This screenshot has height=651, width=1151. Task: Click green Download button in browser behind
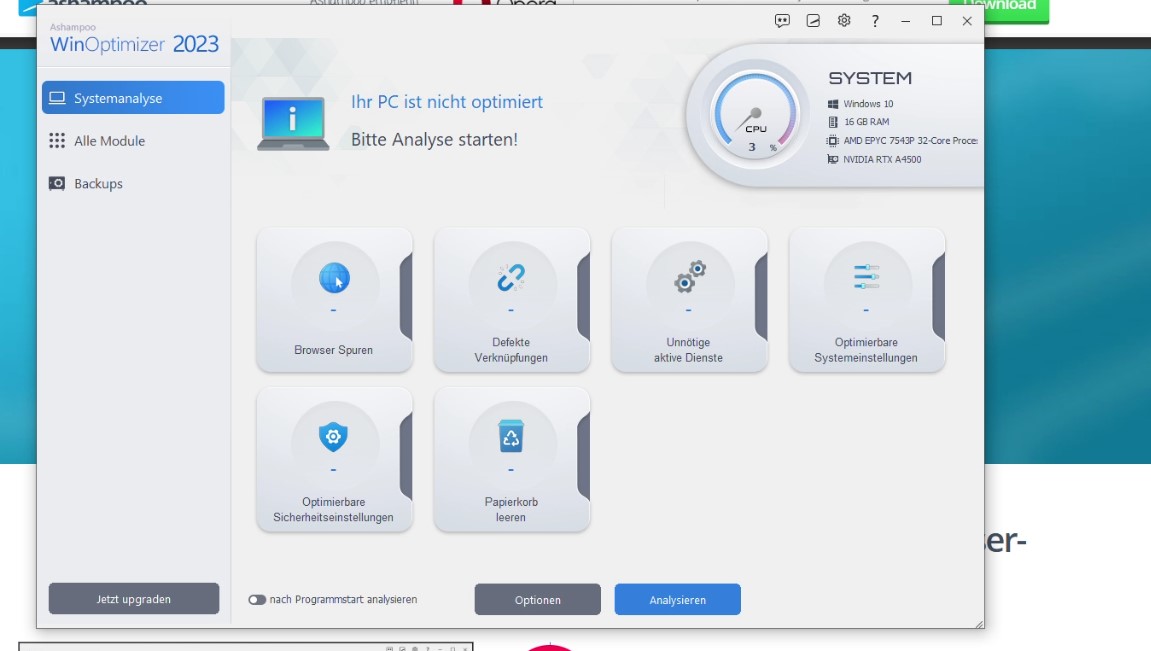tap(1017, 10)
